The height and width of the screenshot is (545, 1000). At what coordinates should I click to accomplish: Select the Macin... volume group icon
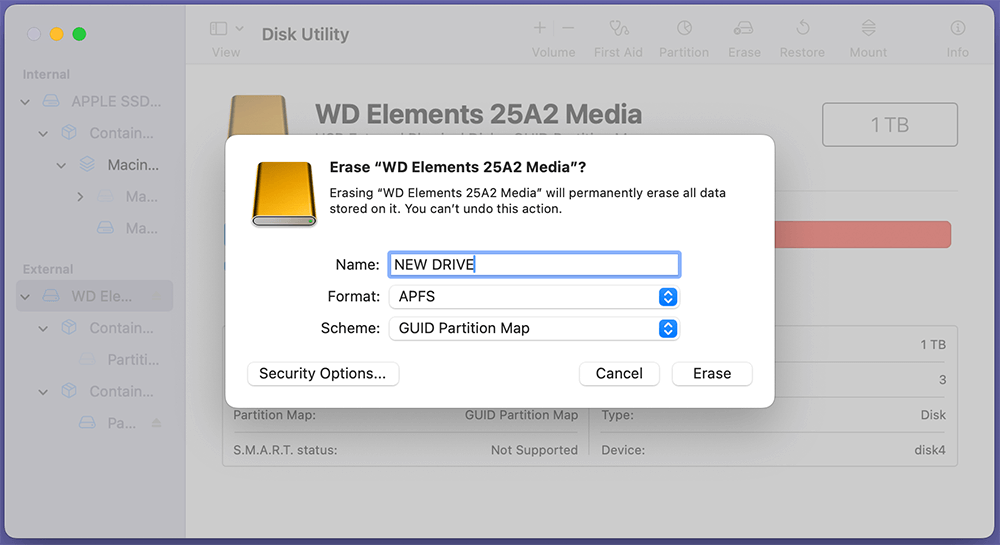87,164
